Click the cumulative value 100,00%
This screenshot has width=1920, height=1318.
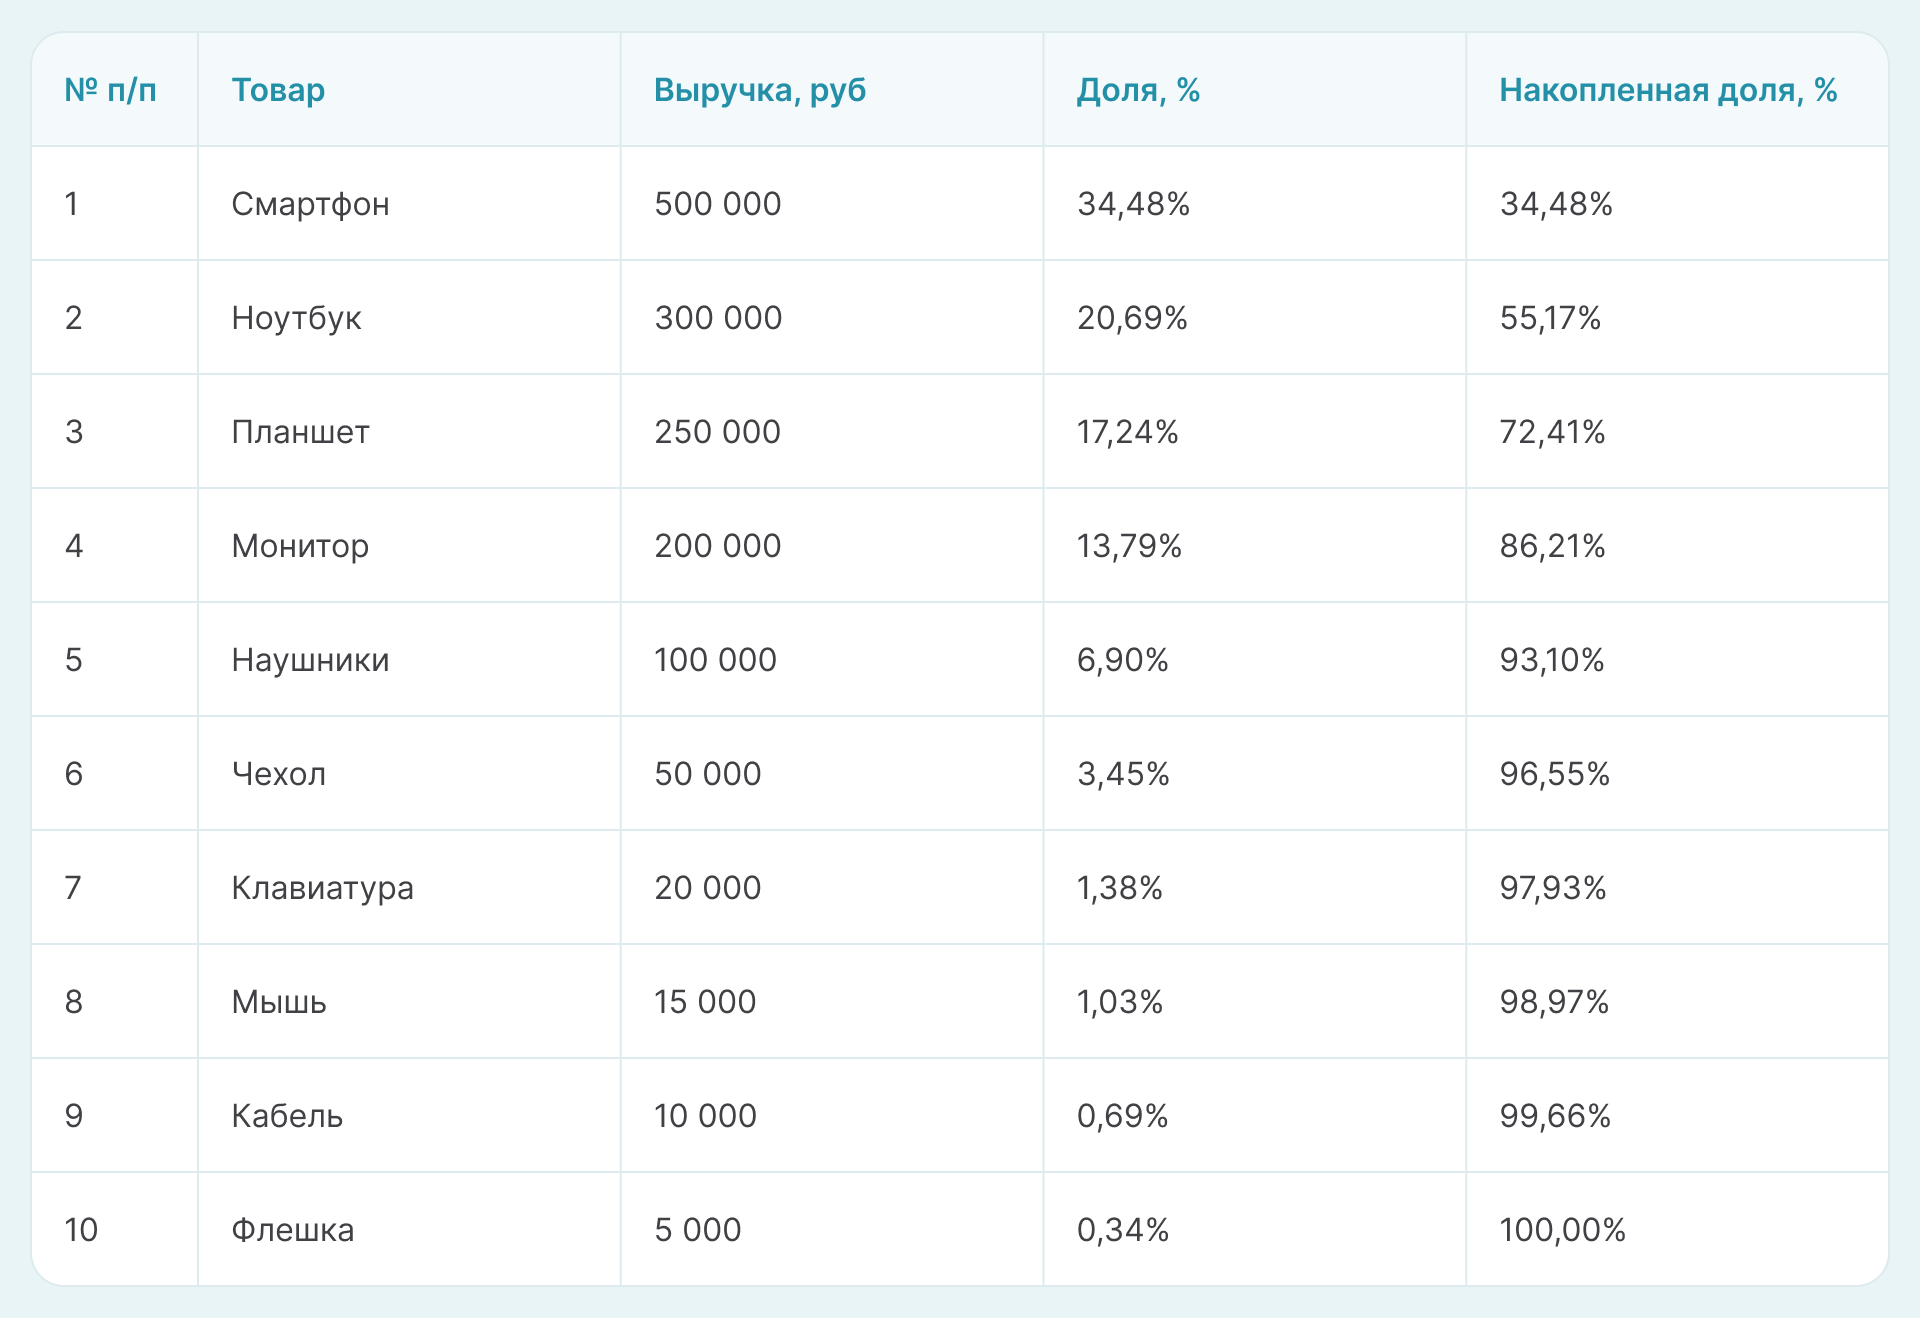(1562, 1230)
